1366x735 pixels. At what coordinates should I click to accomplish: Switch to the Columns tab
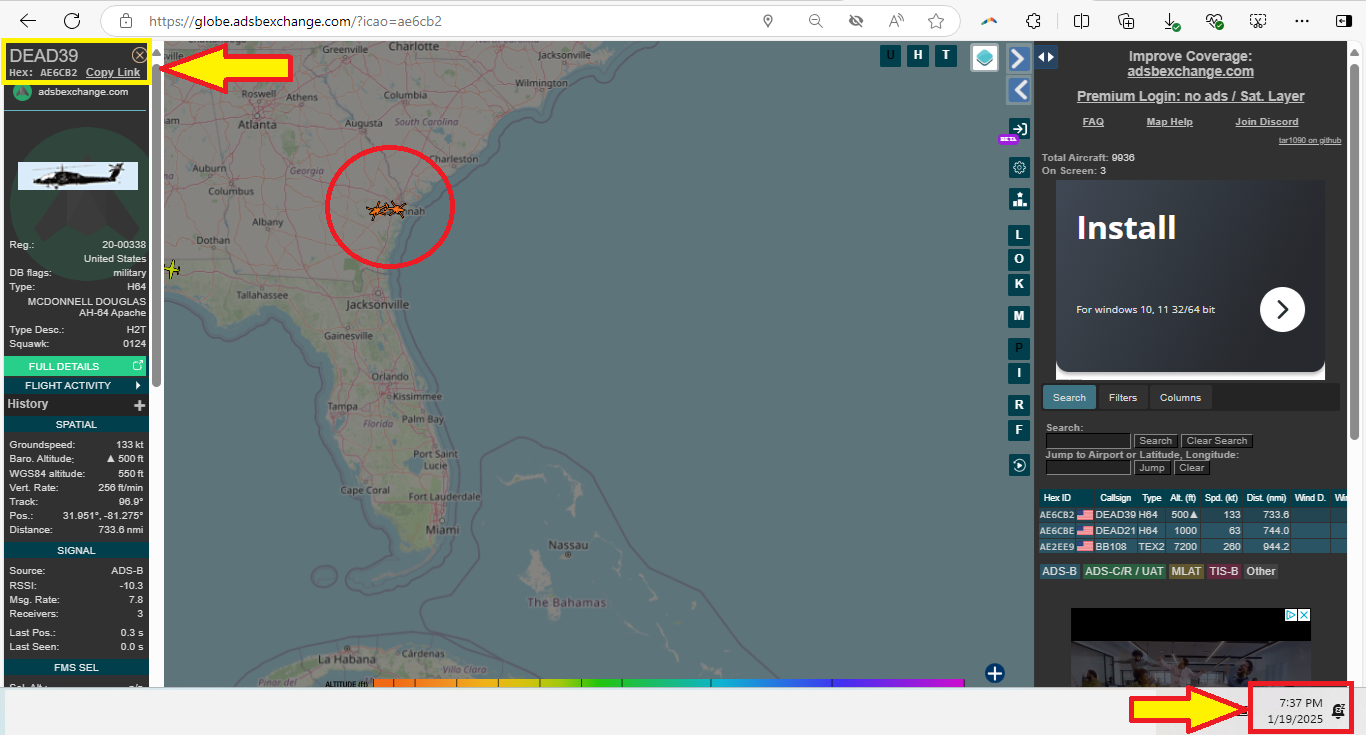1180,397
